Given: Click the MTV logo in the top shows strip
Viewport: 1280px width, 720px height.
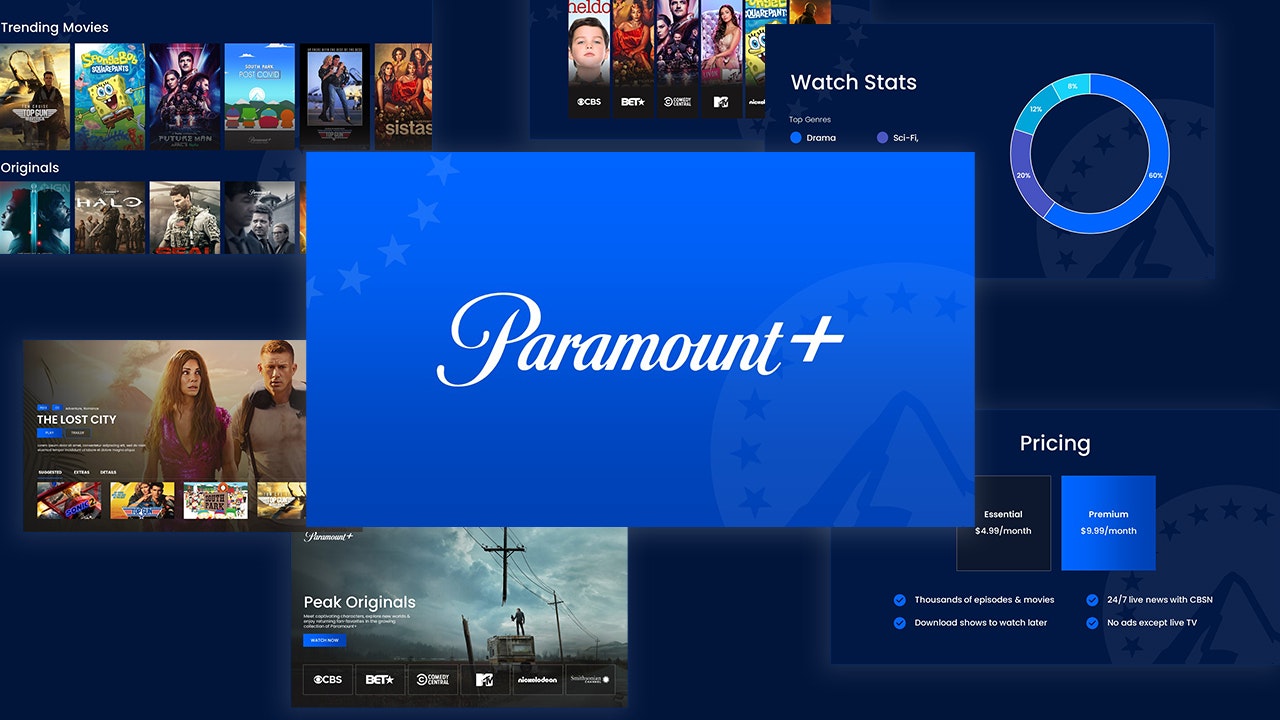Looking at the screenshot, I should (721, 102).
